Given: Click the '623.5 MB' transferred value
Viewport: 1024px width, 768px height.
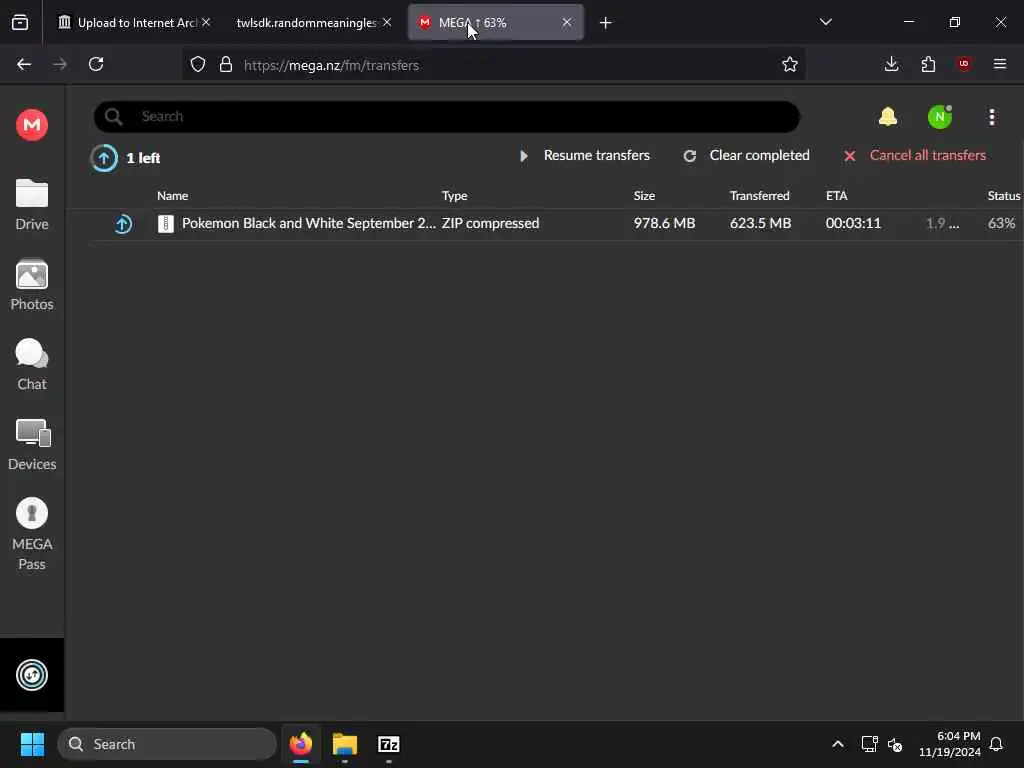Looking at the screenshot, I should [760, 223].
